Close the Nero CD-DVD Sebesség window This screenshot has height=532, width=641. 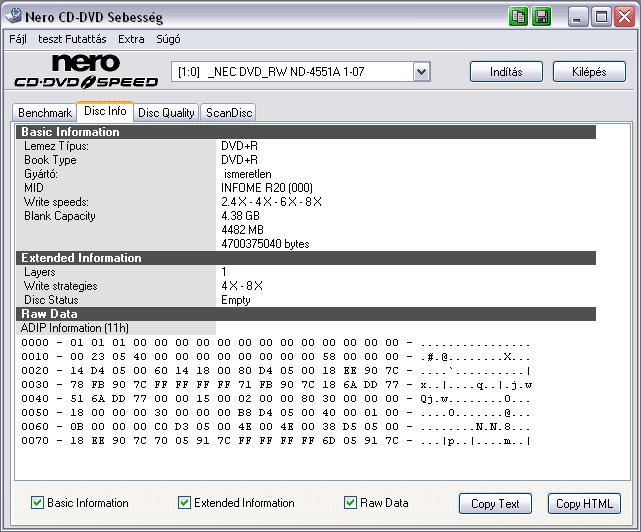tap(625, 17)
